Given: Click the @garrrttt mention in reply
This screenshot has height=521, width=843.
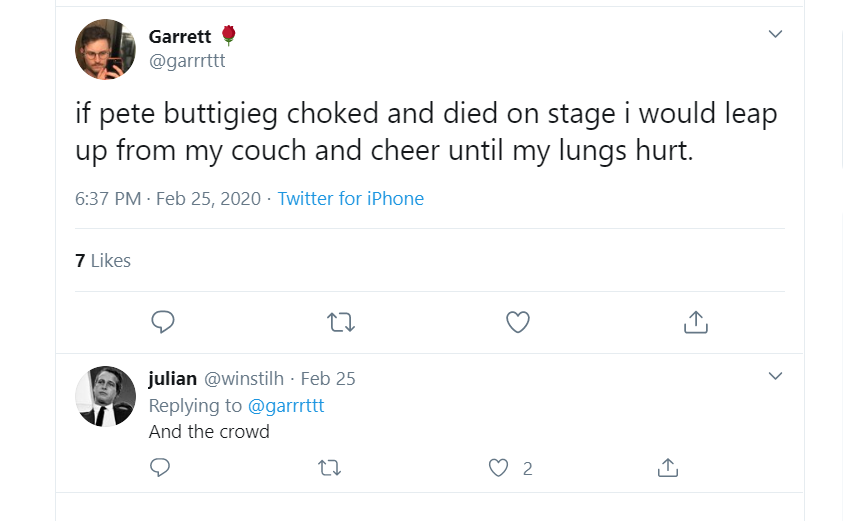Looking at the screenshot, I should pyautogui.click(x=286, y=405).
